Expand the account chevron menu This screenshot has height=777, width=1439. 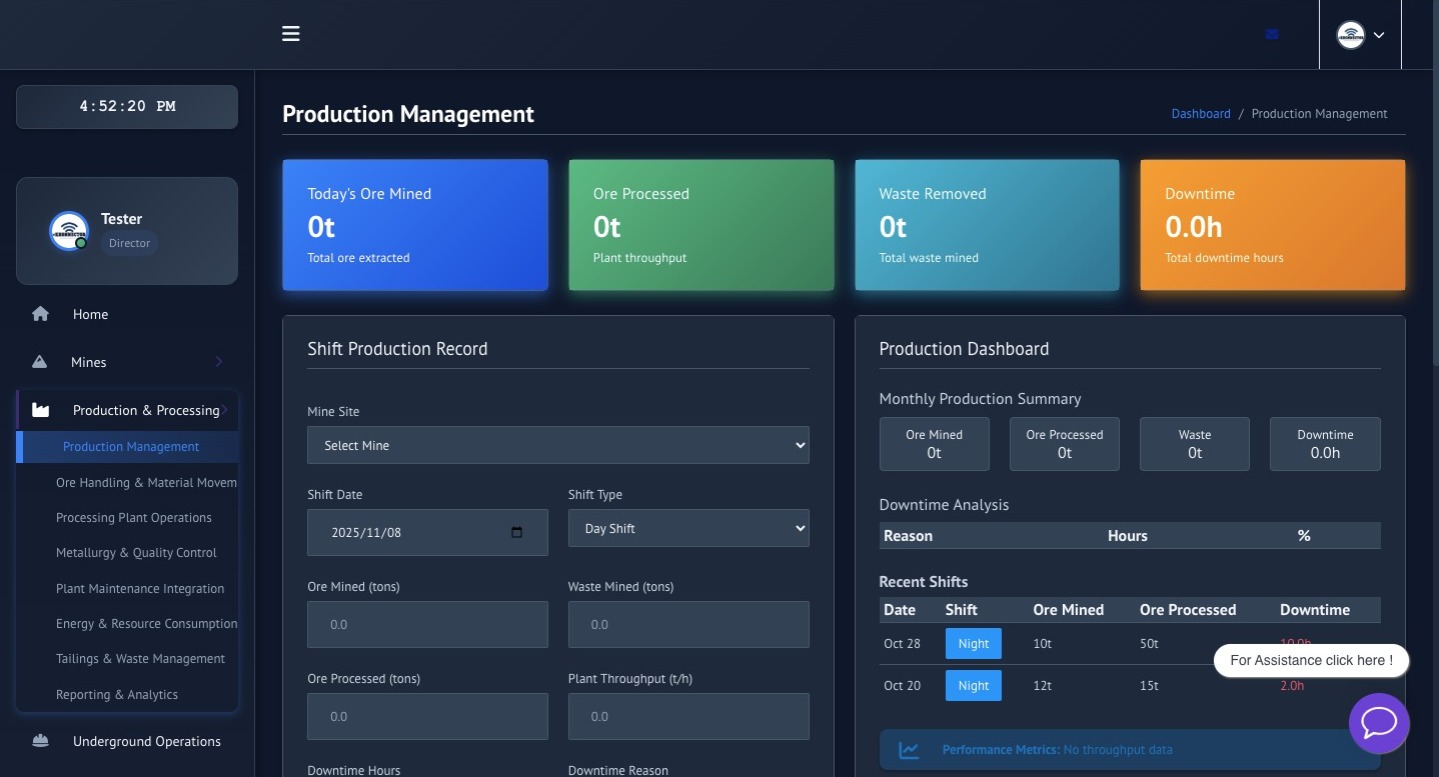pyautogui.click(x=1377, y=34)
